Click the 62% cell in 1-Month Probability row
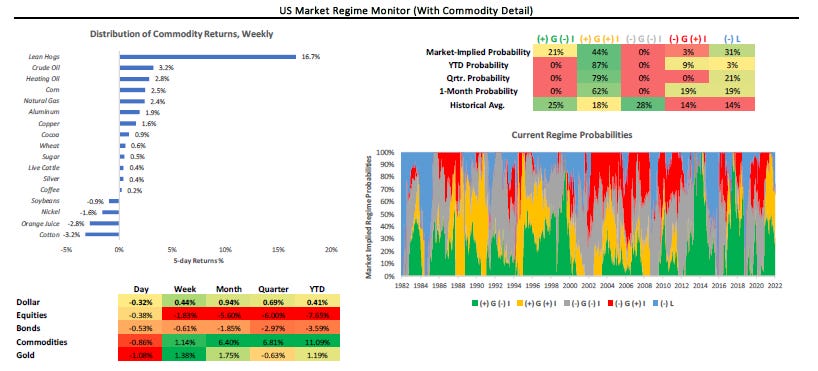 (599, 91)
